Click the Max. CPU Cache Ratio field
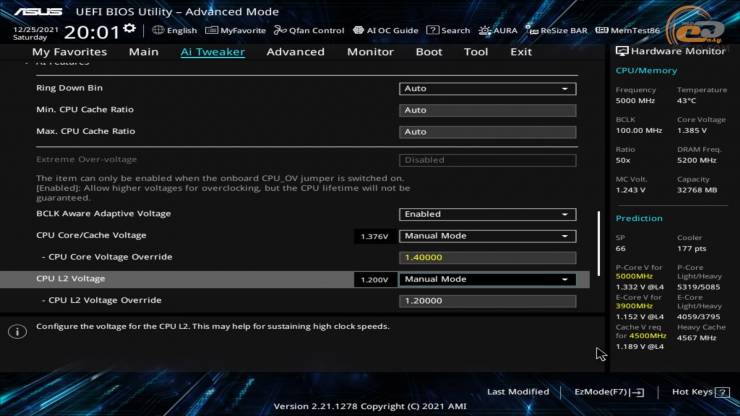This screenshot has width=740, height=416. [x=488, y=132]
